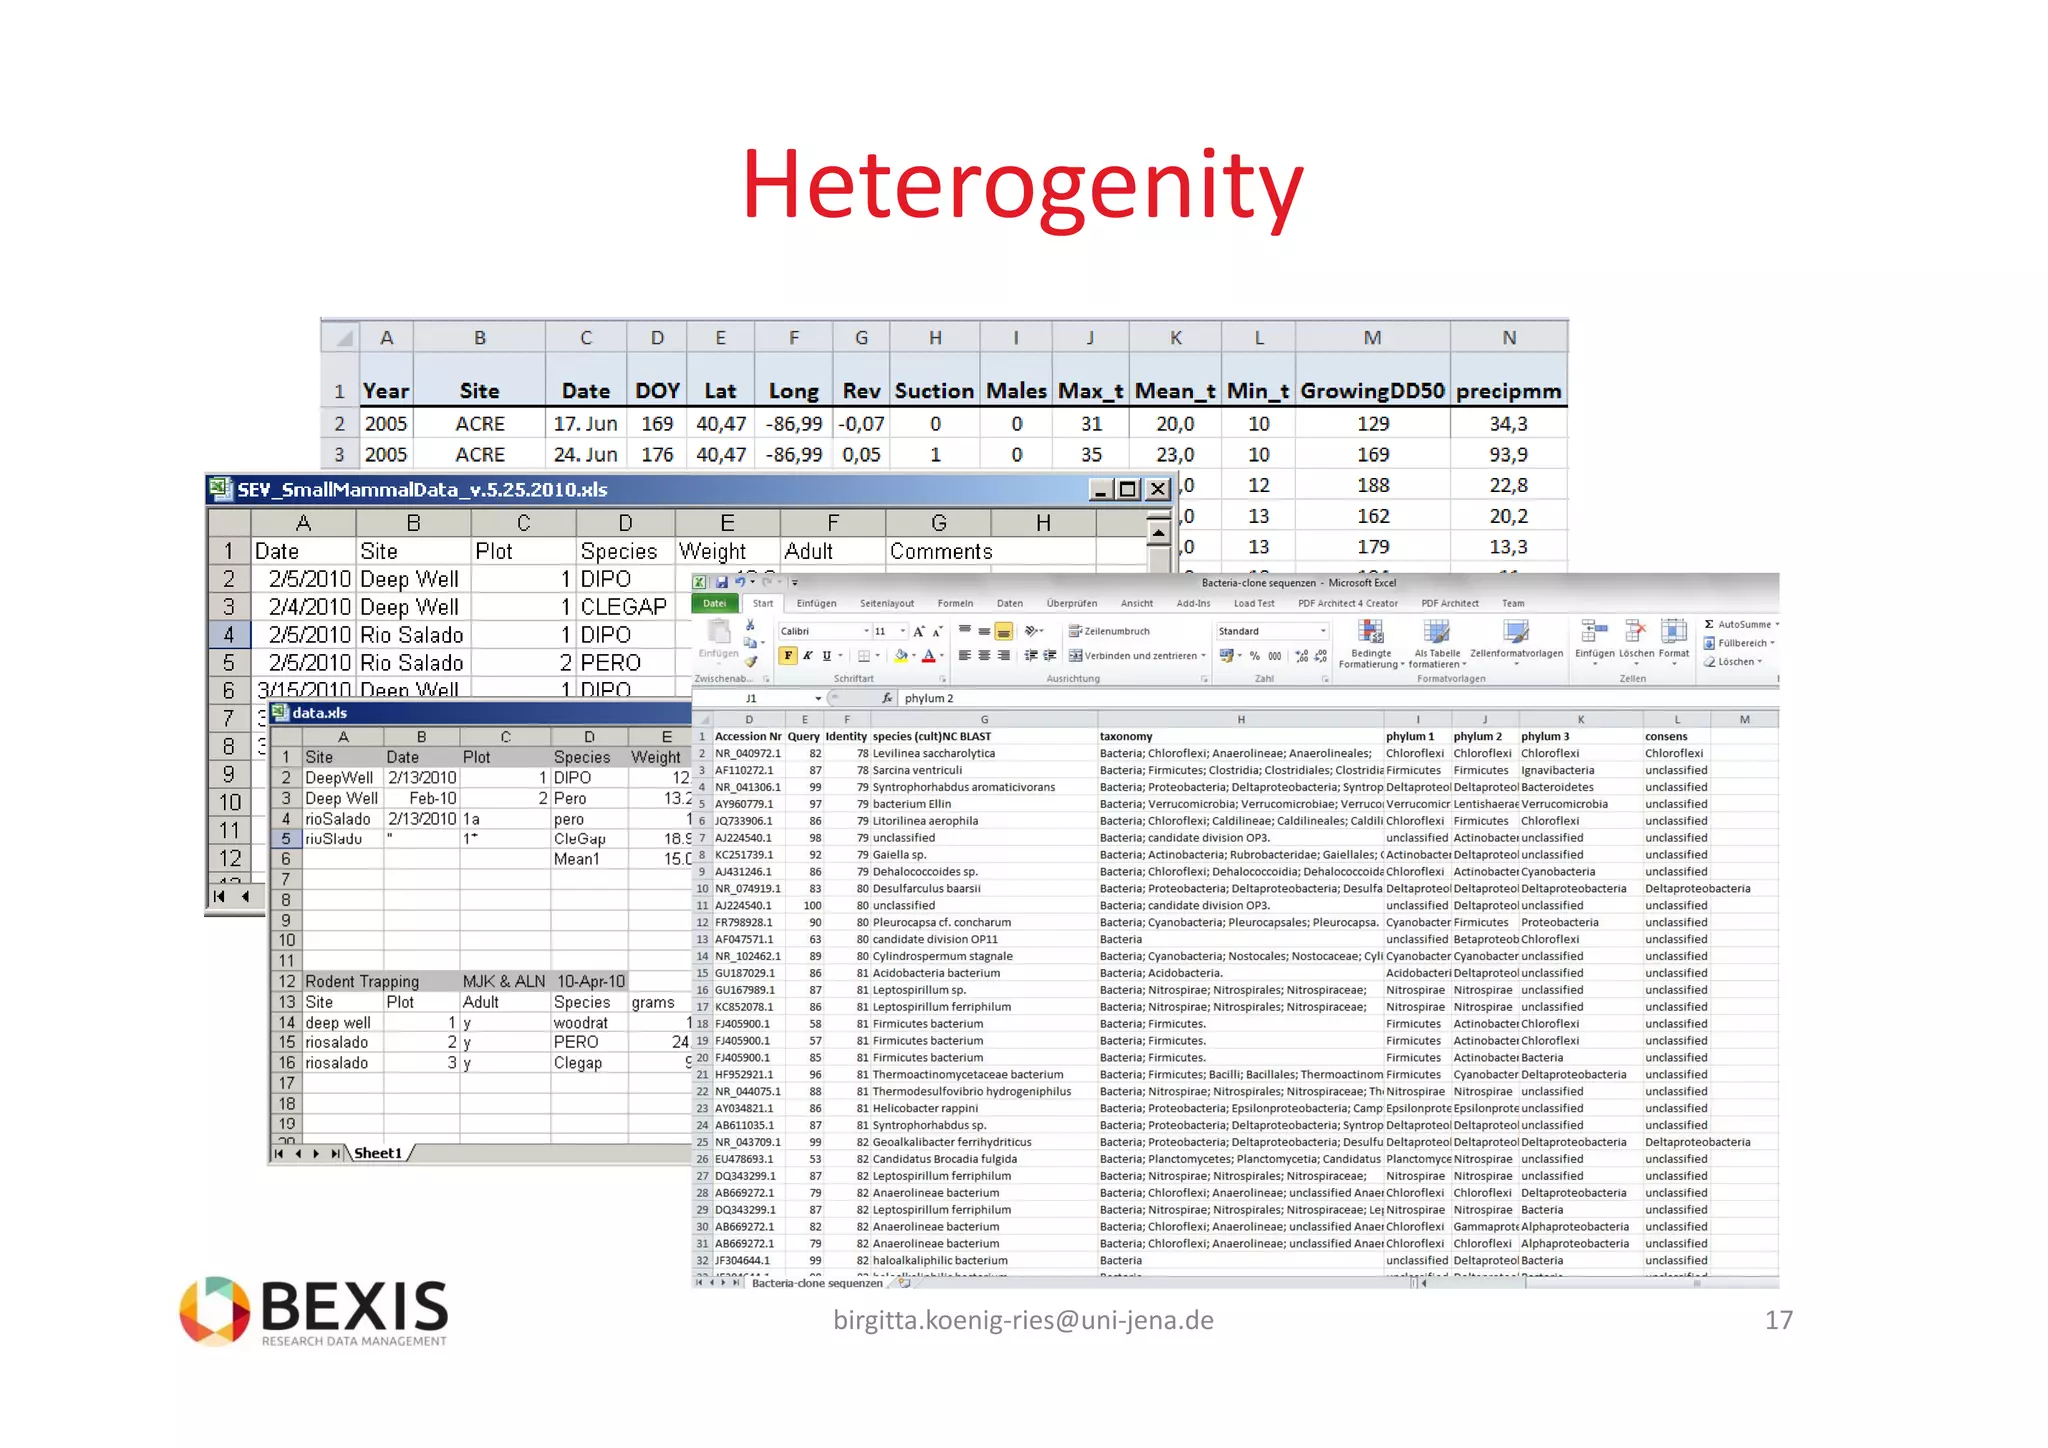Image resolution: width=2048 pixels, height=1448 pixels.
Task: Select Sheet1 tab in data.xls
Action: click(377, 1153)
